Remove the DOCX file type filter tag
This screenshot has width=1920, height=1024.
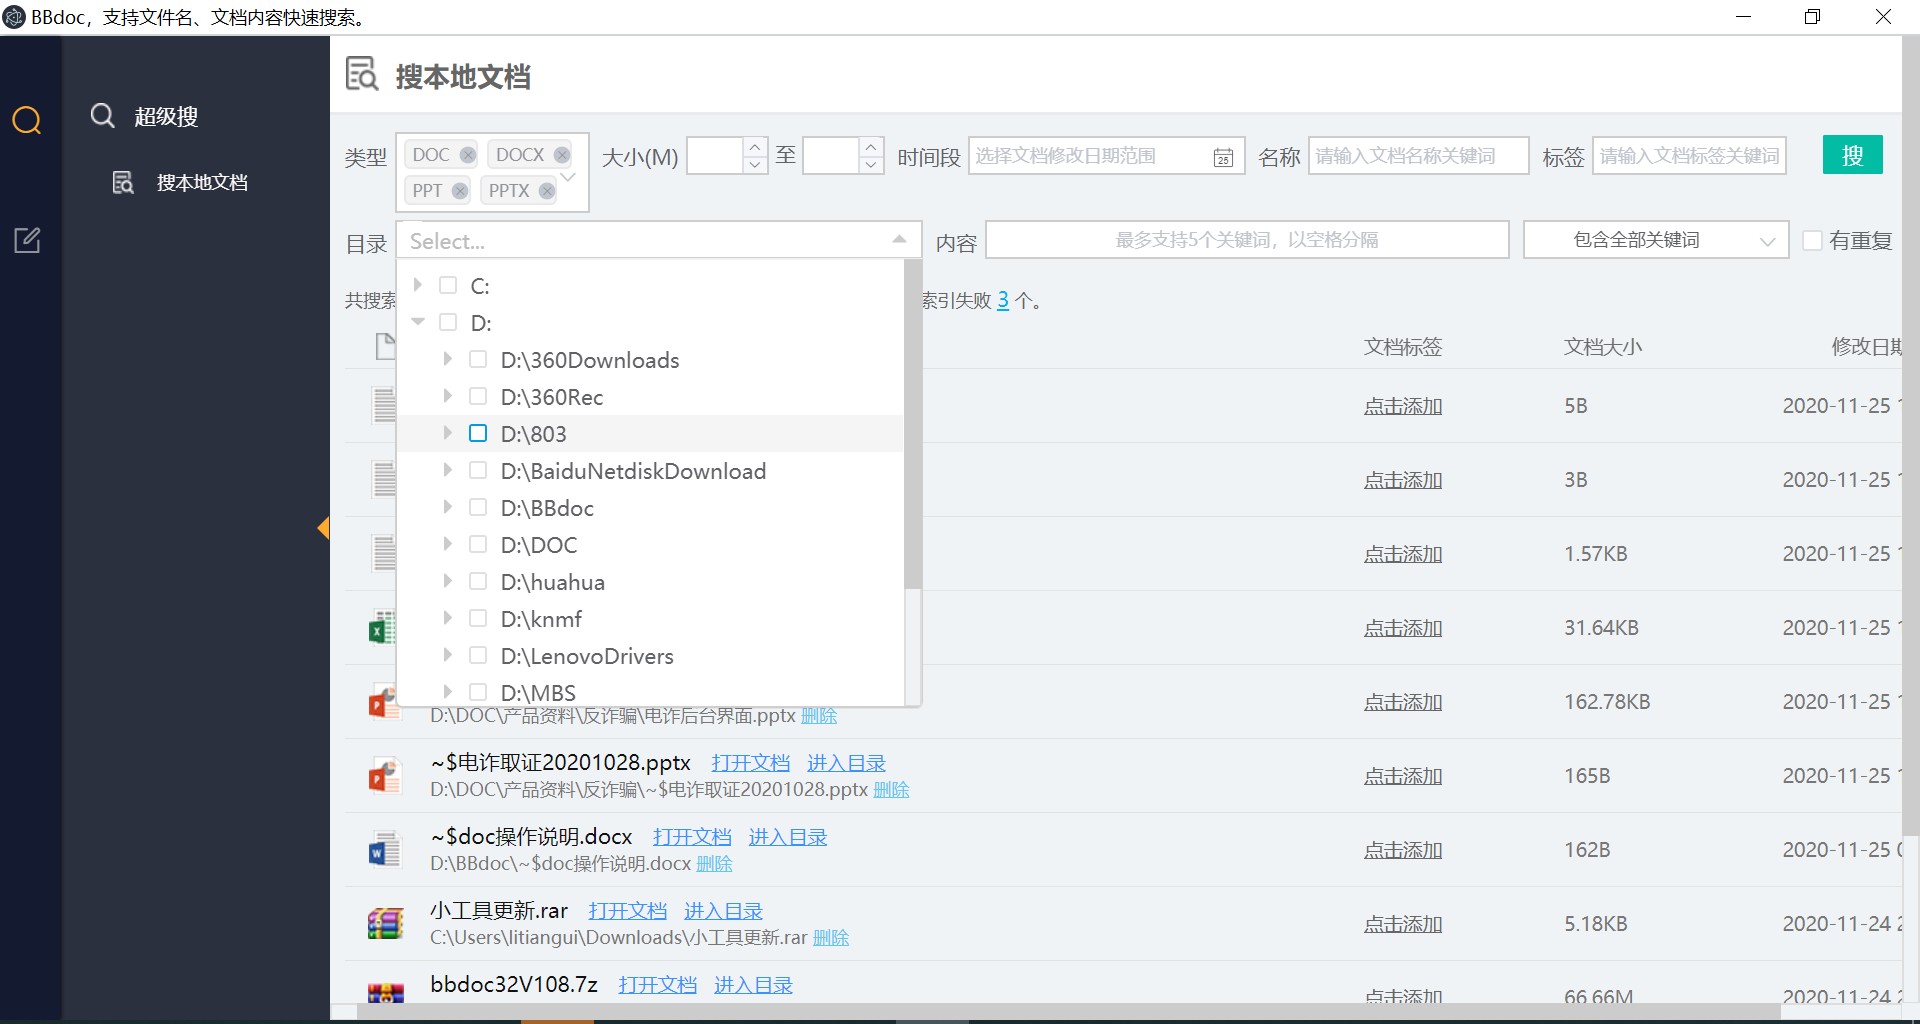(561, 154)
